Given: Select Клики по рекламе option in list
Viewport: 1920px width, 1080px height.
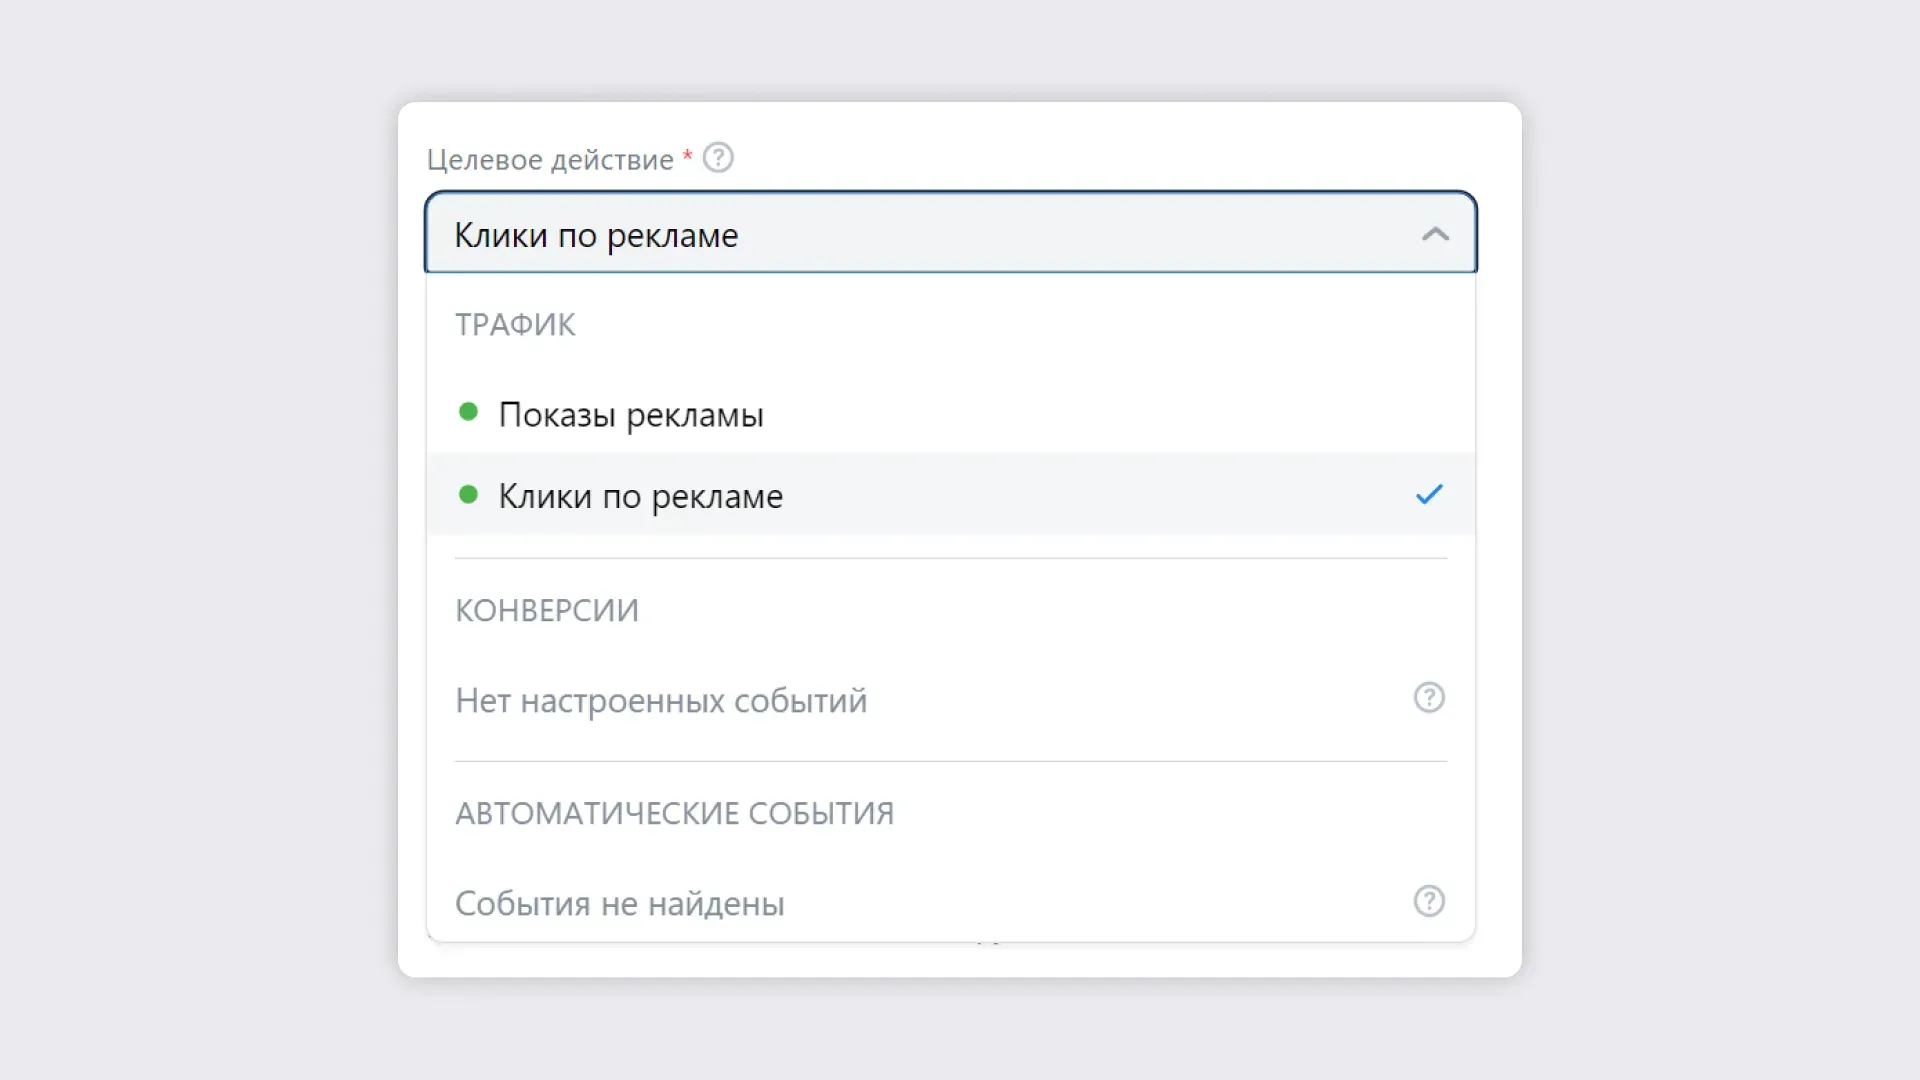Looking at the screenshot, I should click(x=951, y=495).
